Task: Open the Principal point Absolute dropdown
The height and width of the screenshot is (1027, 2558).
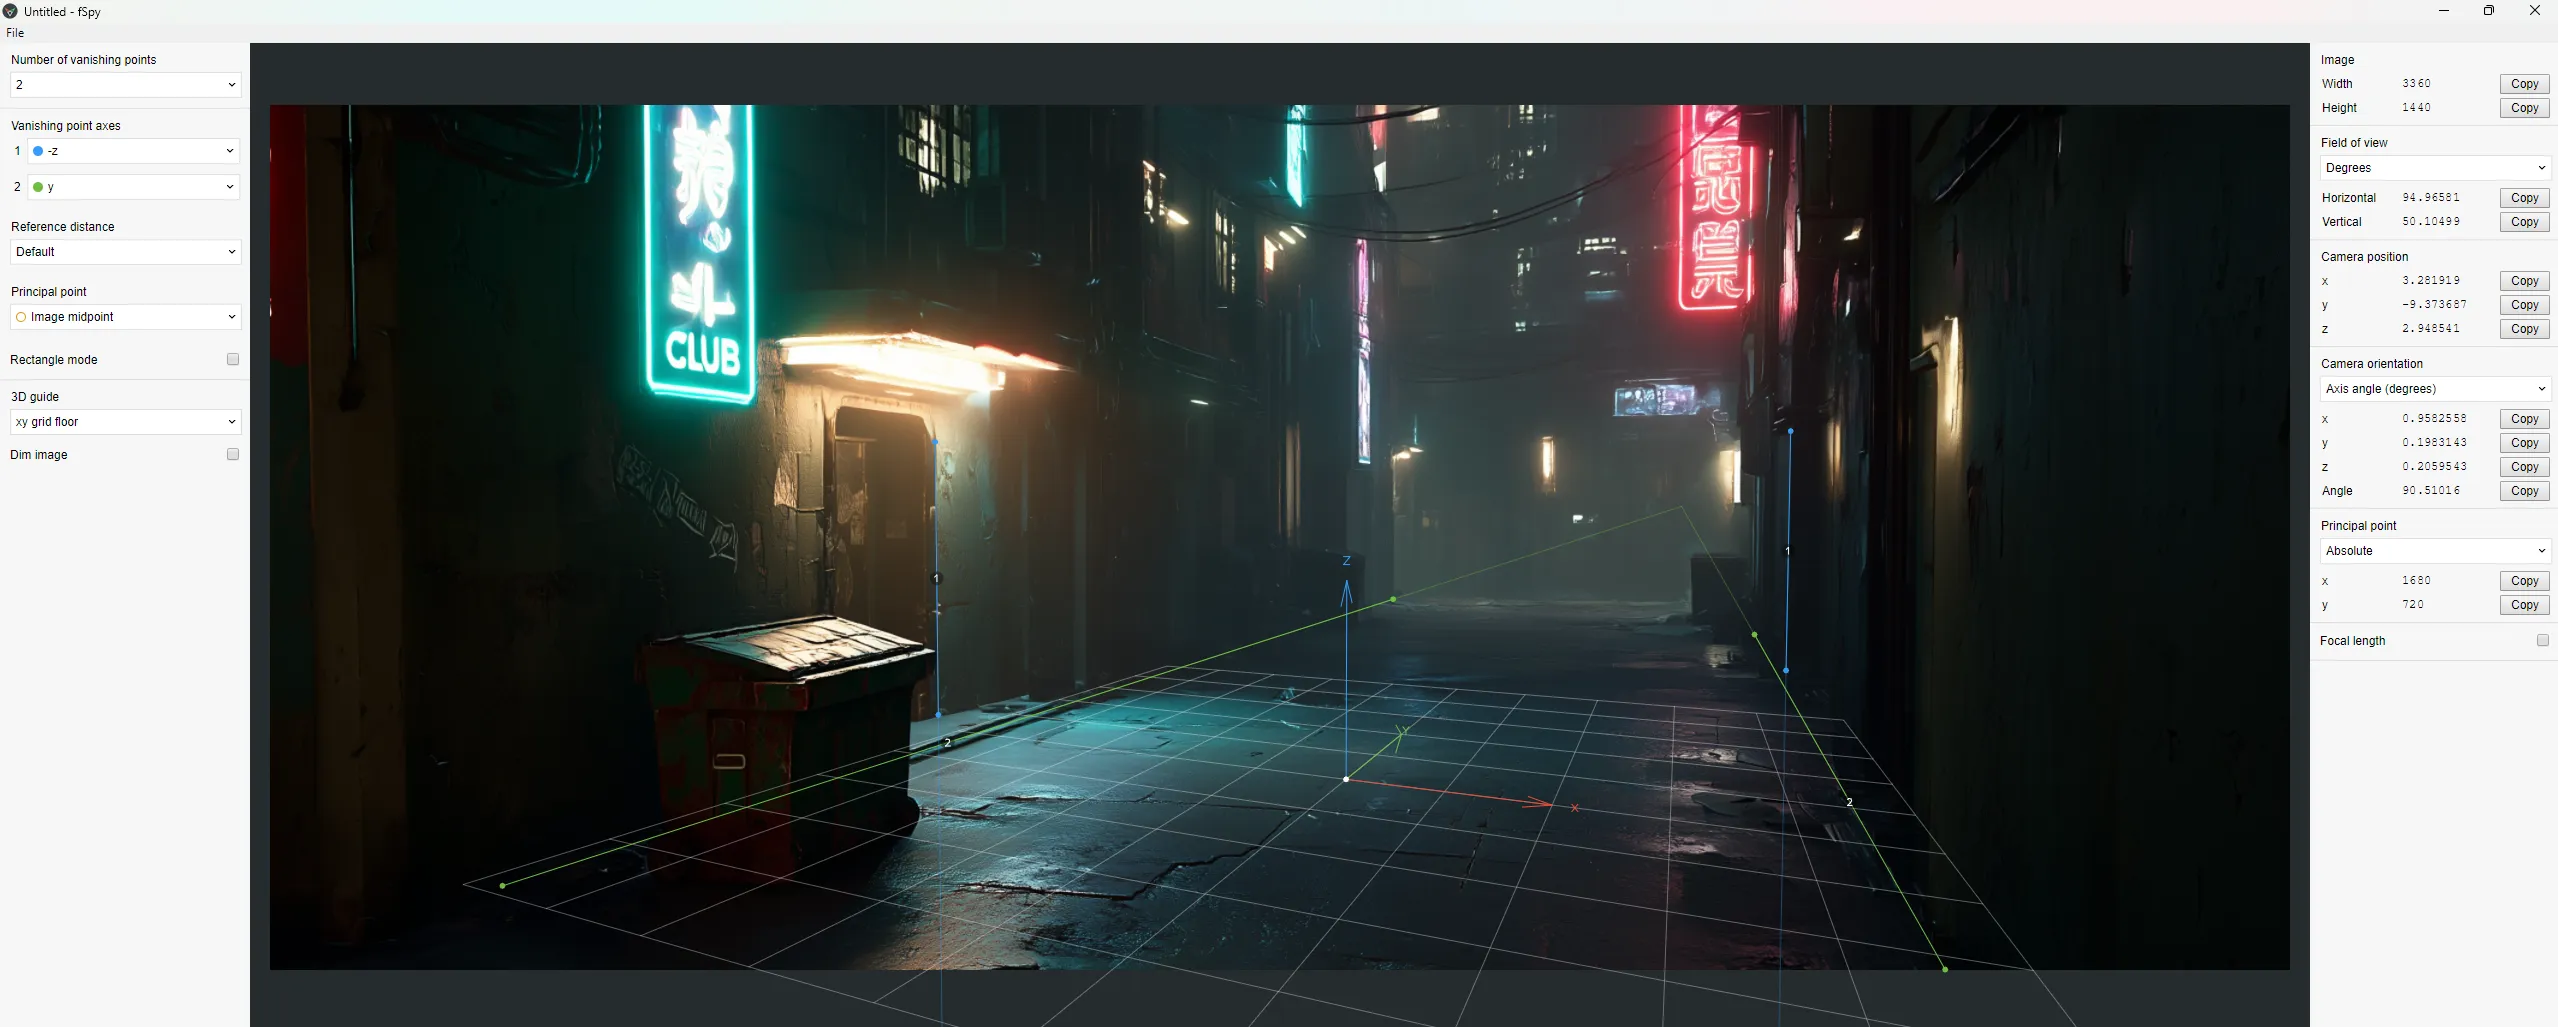Action: 2433,550
